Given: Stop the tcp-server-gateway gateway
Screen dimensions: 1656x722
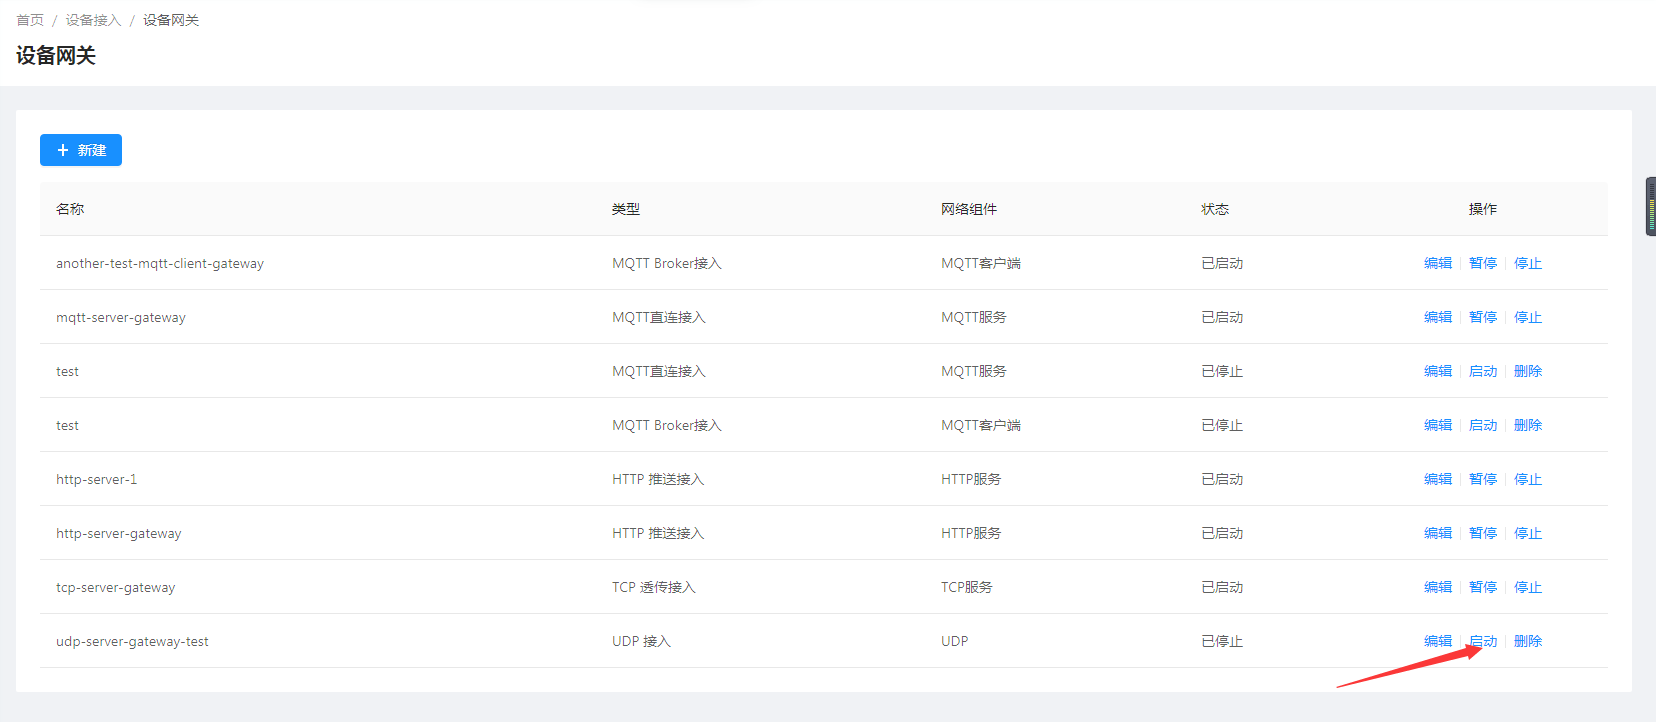Looking at the screenshot, I should tap(1527, 587).
